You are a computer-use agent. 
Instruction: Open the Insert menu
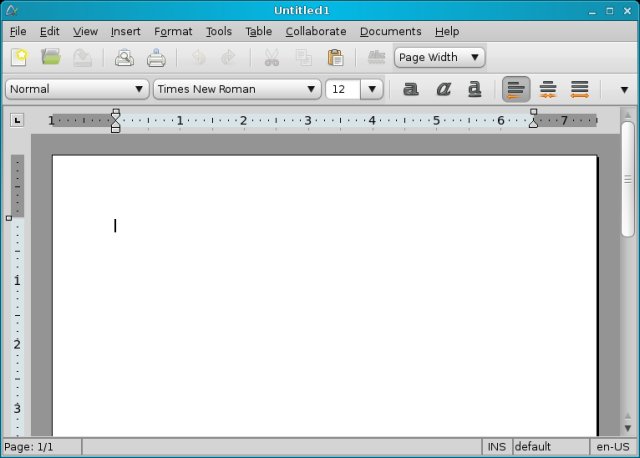tap(125, 31)
